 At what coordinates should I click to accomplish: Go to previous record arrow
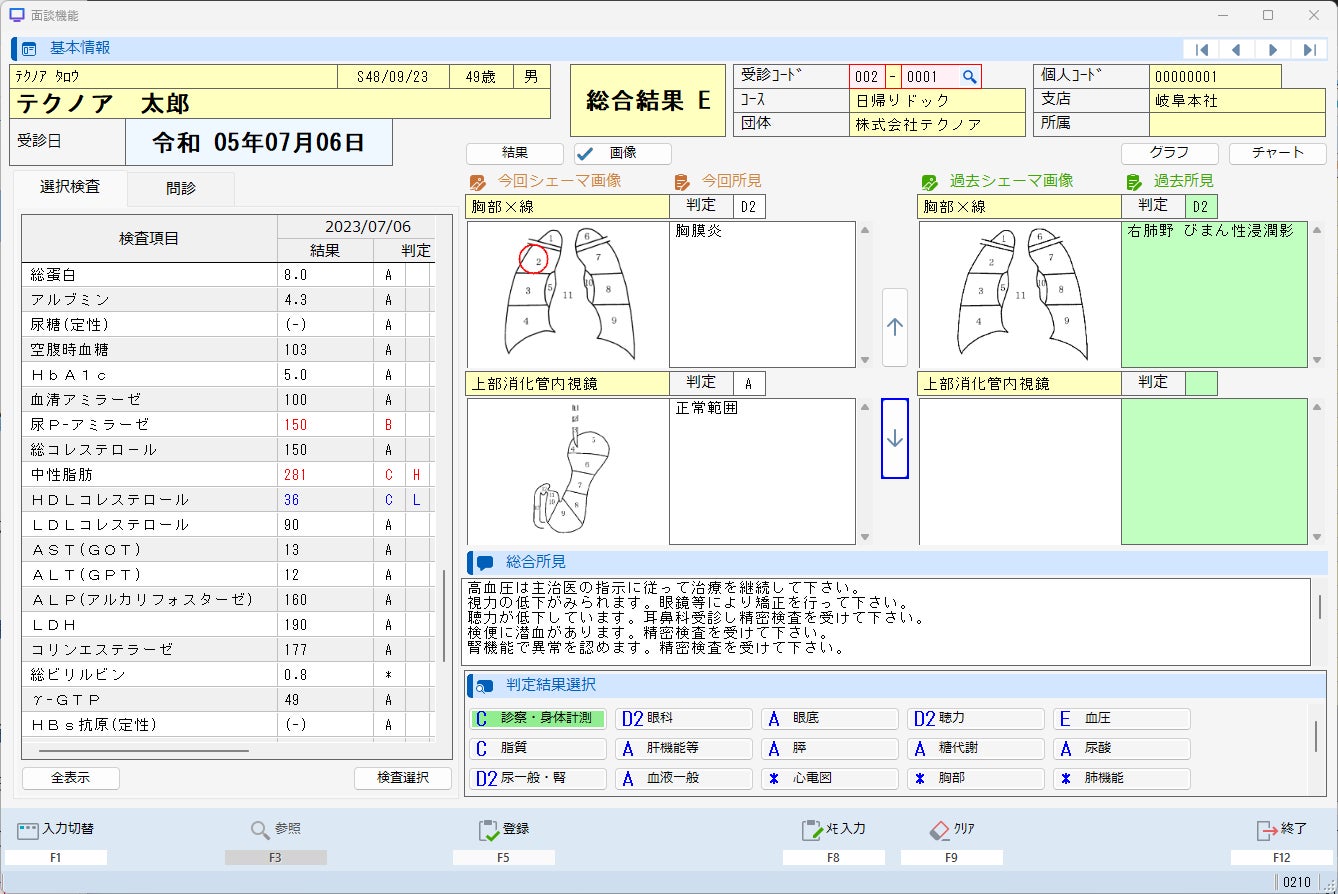[1237, 50]
